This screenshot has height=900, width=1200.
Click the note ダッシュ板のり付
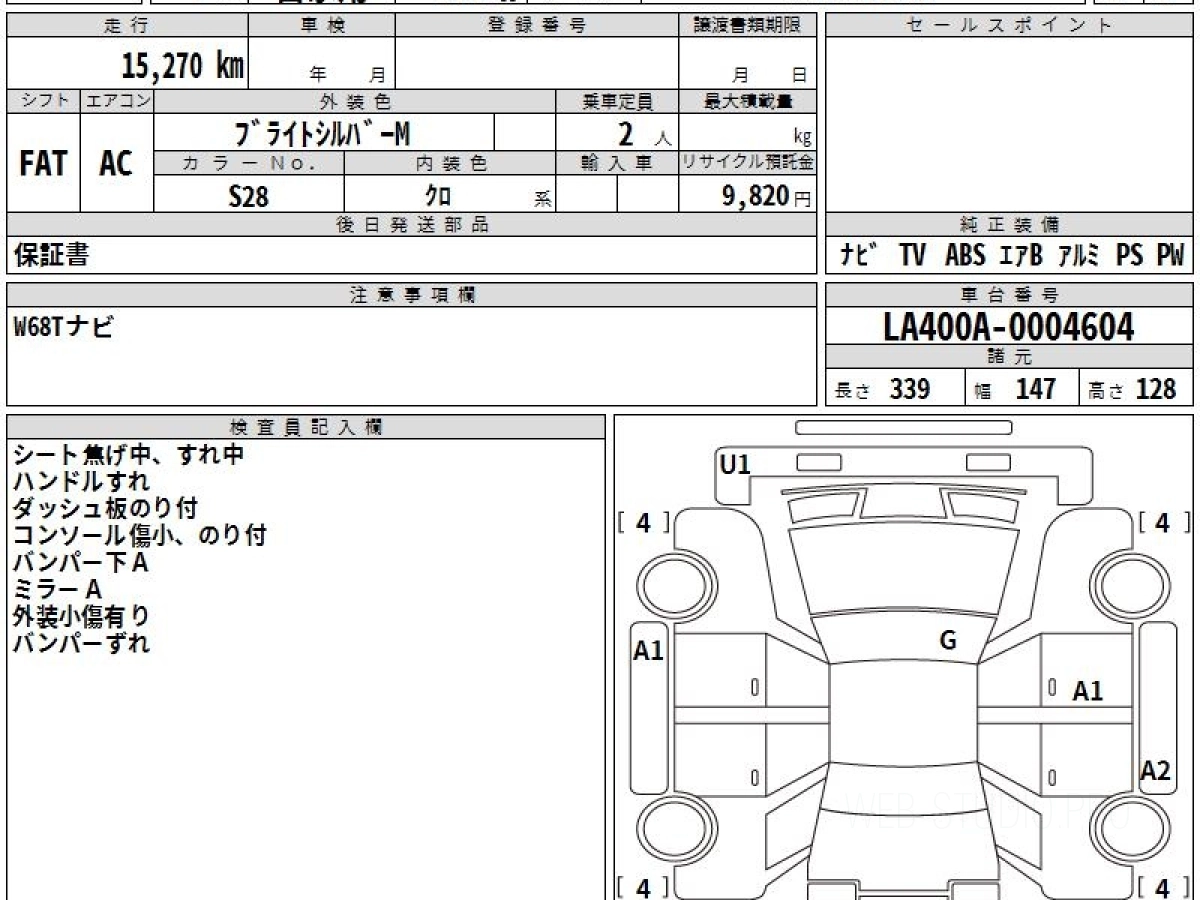105,509
